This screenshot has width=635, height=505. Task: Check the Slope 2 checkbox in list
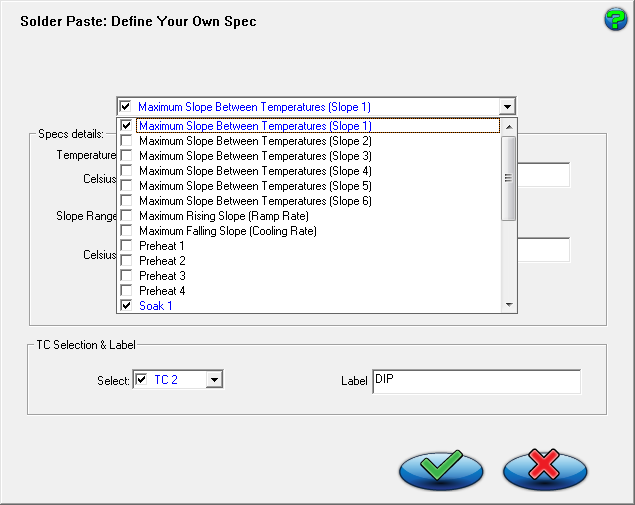(126, 141)
